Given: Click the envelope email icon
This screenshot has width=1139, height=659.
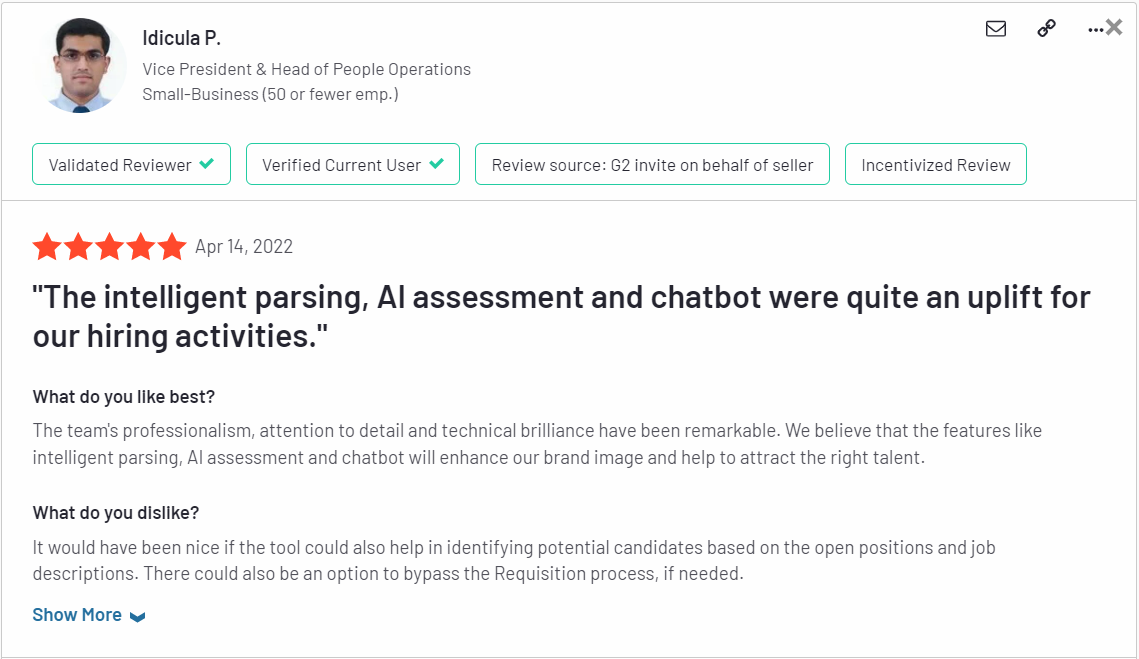Looking at the screenshot, I should click(996, 28).
